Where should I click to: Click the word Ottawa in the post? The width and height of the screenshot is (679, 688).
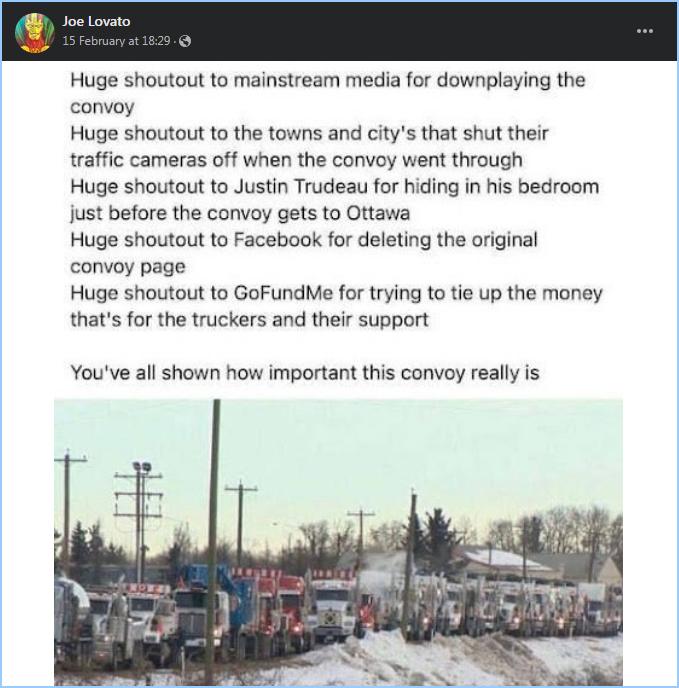click(x=378, y=214)
